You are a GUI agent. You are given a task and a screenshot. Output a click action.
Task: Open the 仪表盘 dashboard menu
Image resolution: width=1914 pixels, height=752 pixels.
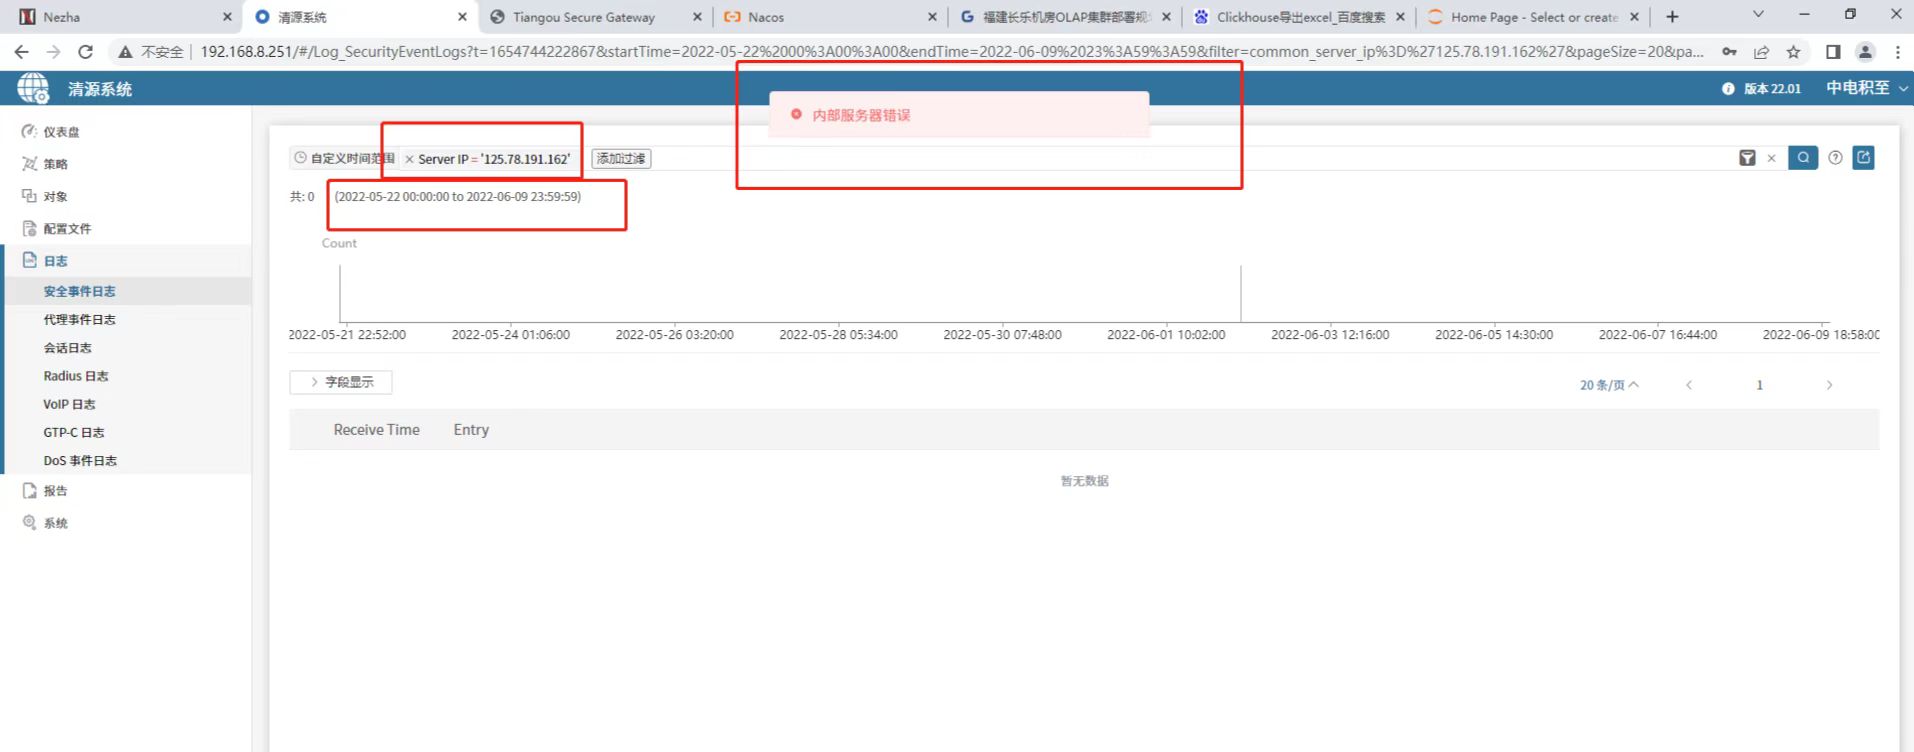(x=61, y=132)
